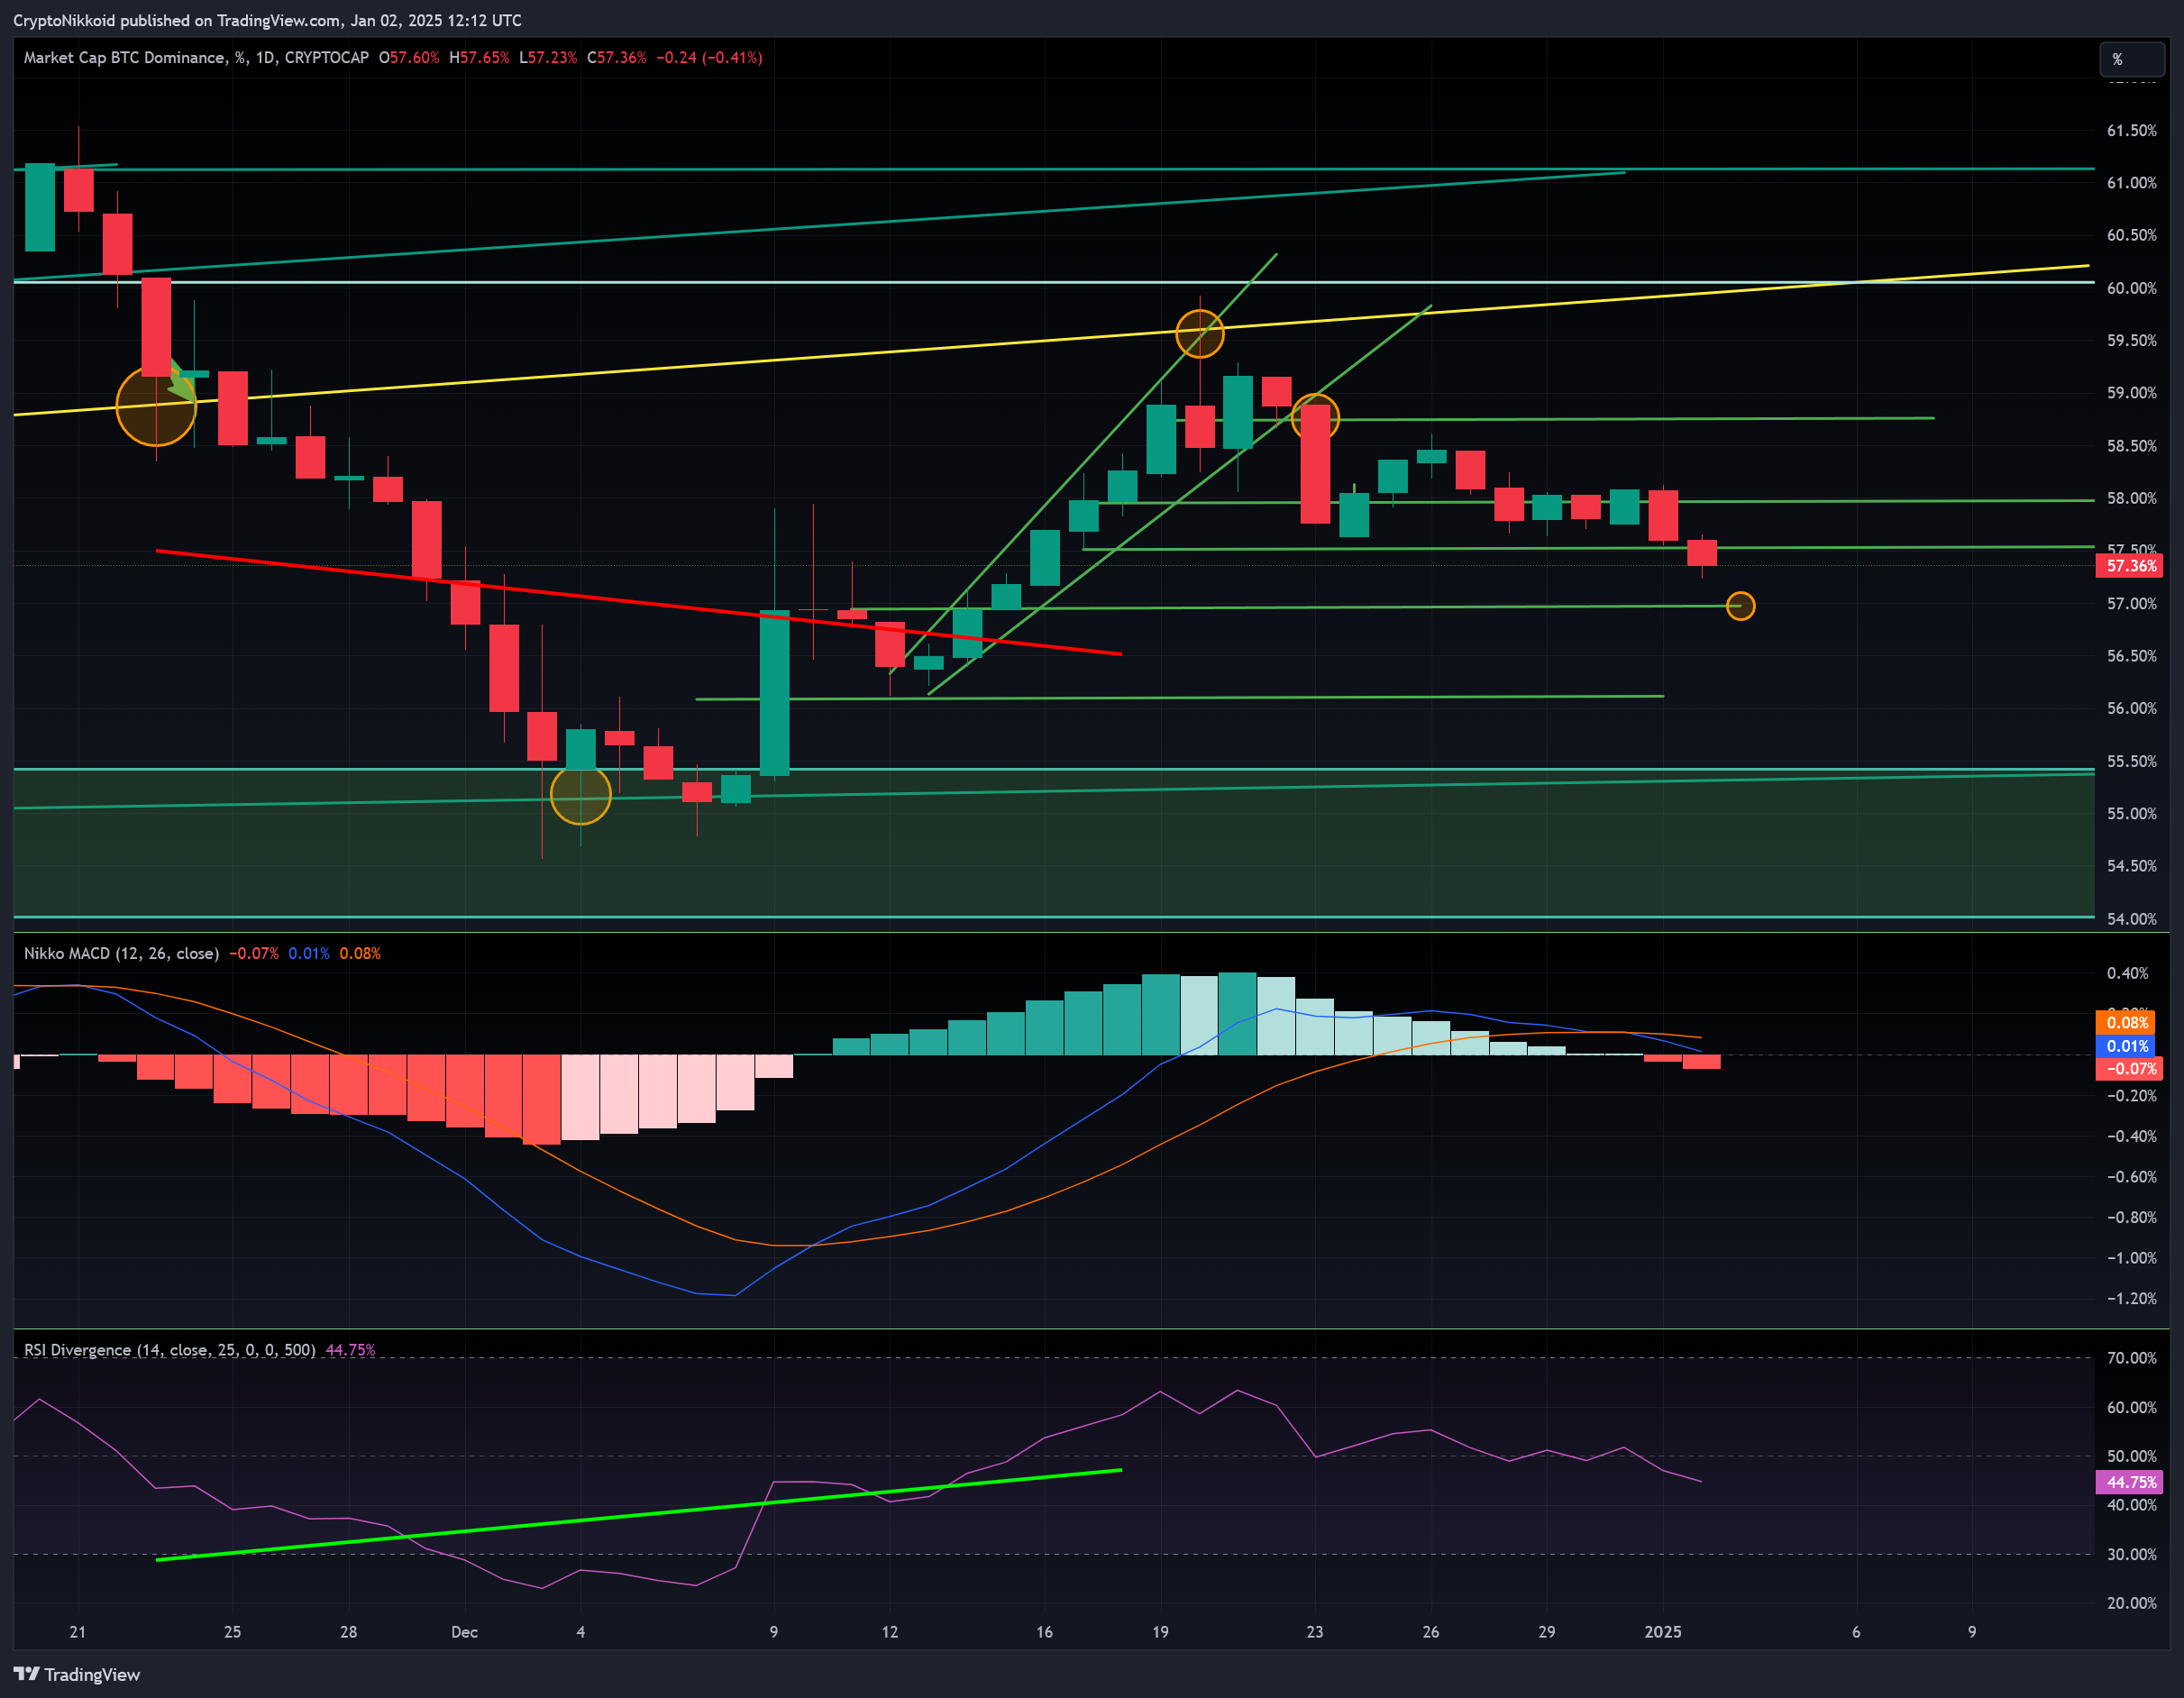
Task: Click the 21 date label on time axis
Action: (x=78, y=1632)
